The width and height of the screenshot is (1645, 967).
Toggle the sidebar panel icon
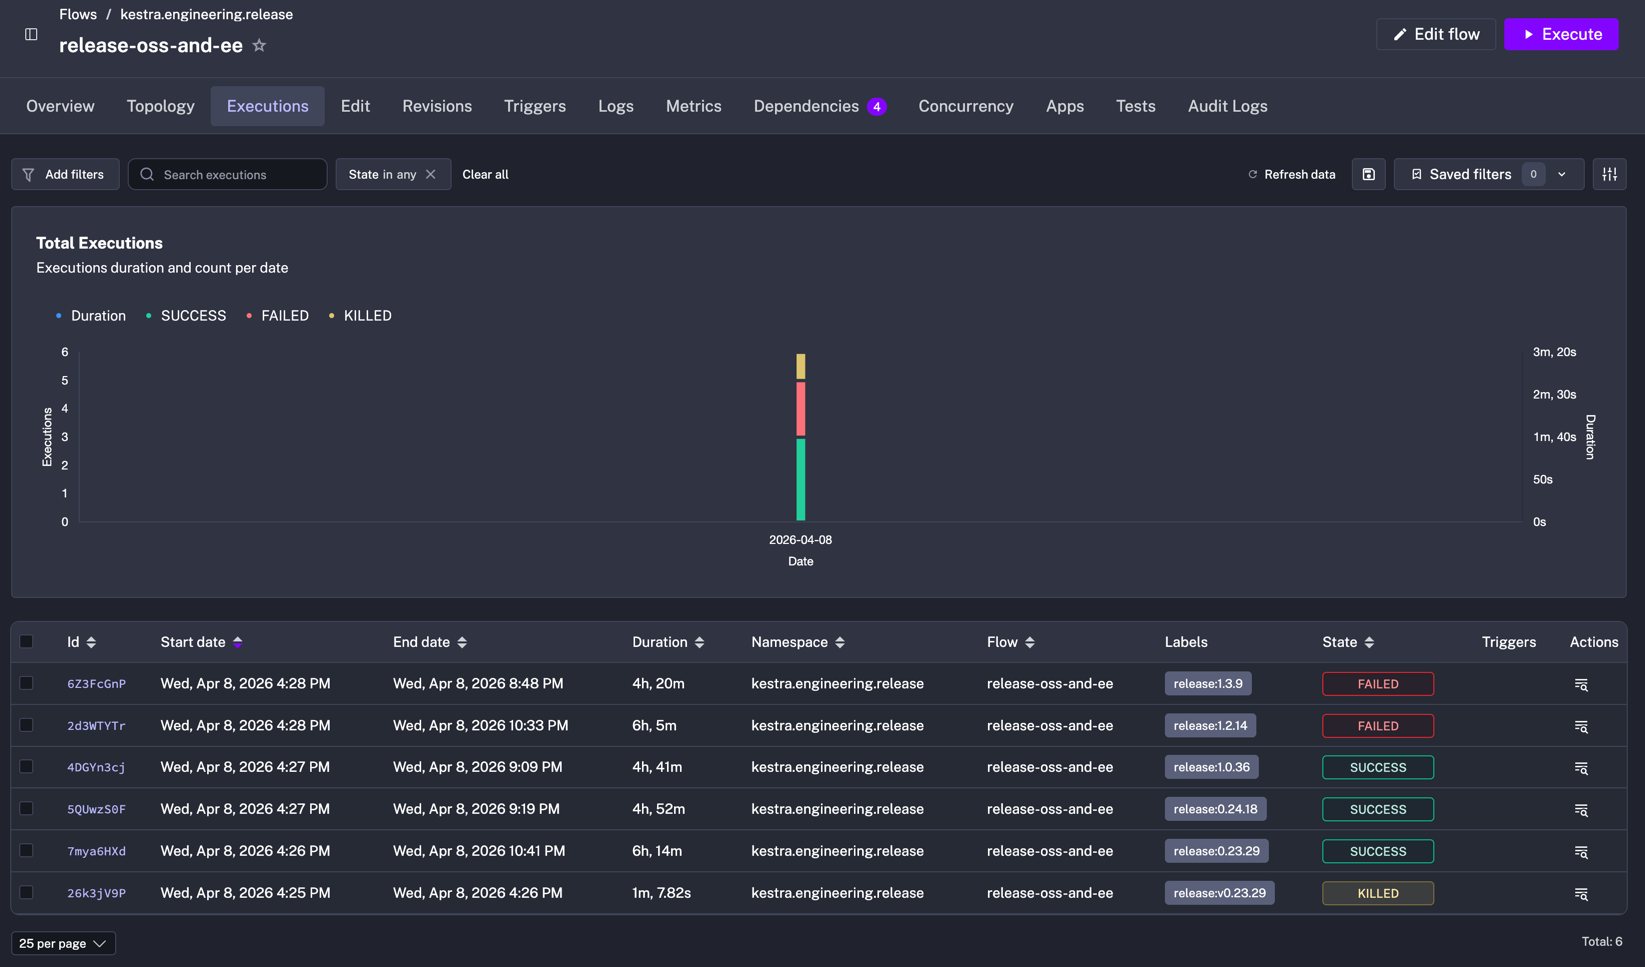pyautogui.click(x=31, y=34)
